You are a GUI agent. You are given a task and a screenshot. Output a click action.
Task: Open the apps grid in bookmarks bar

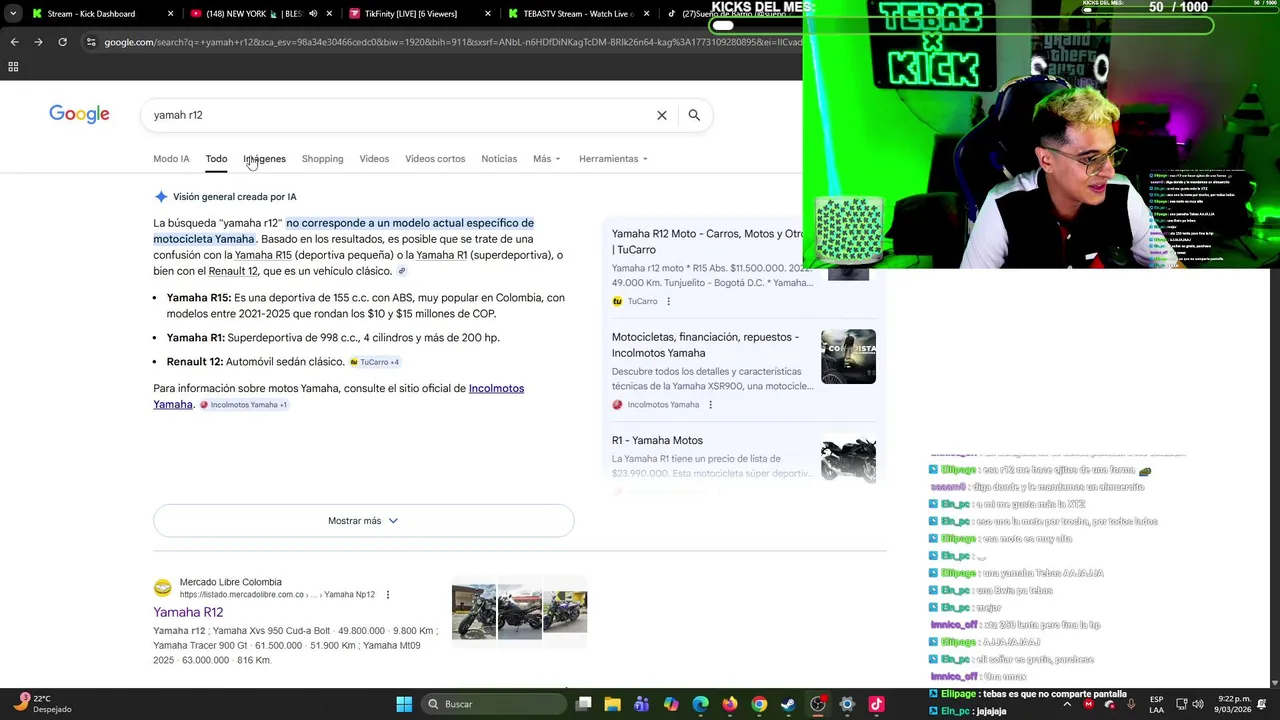point(13,67)
